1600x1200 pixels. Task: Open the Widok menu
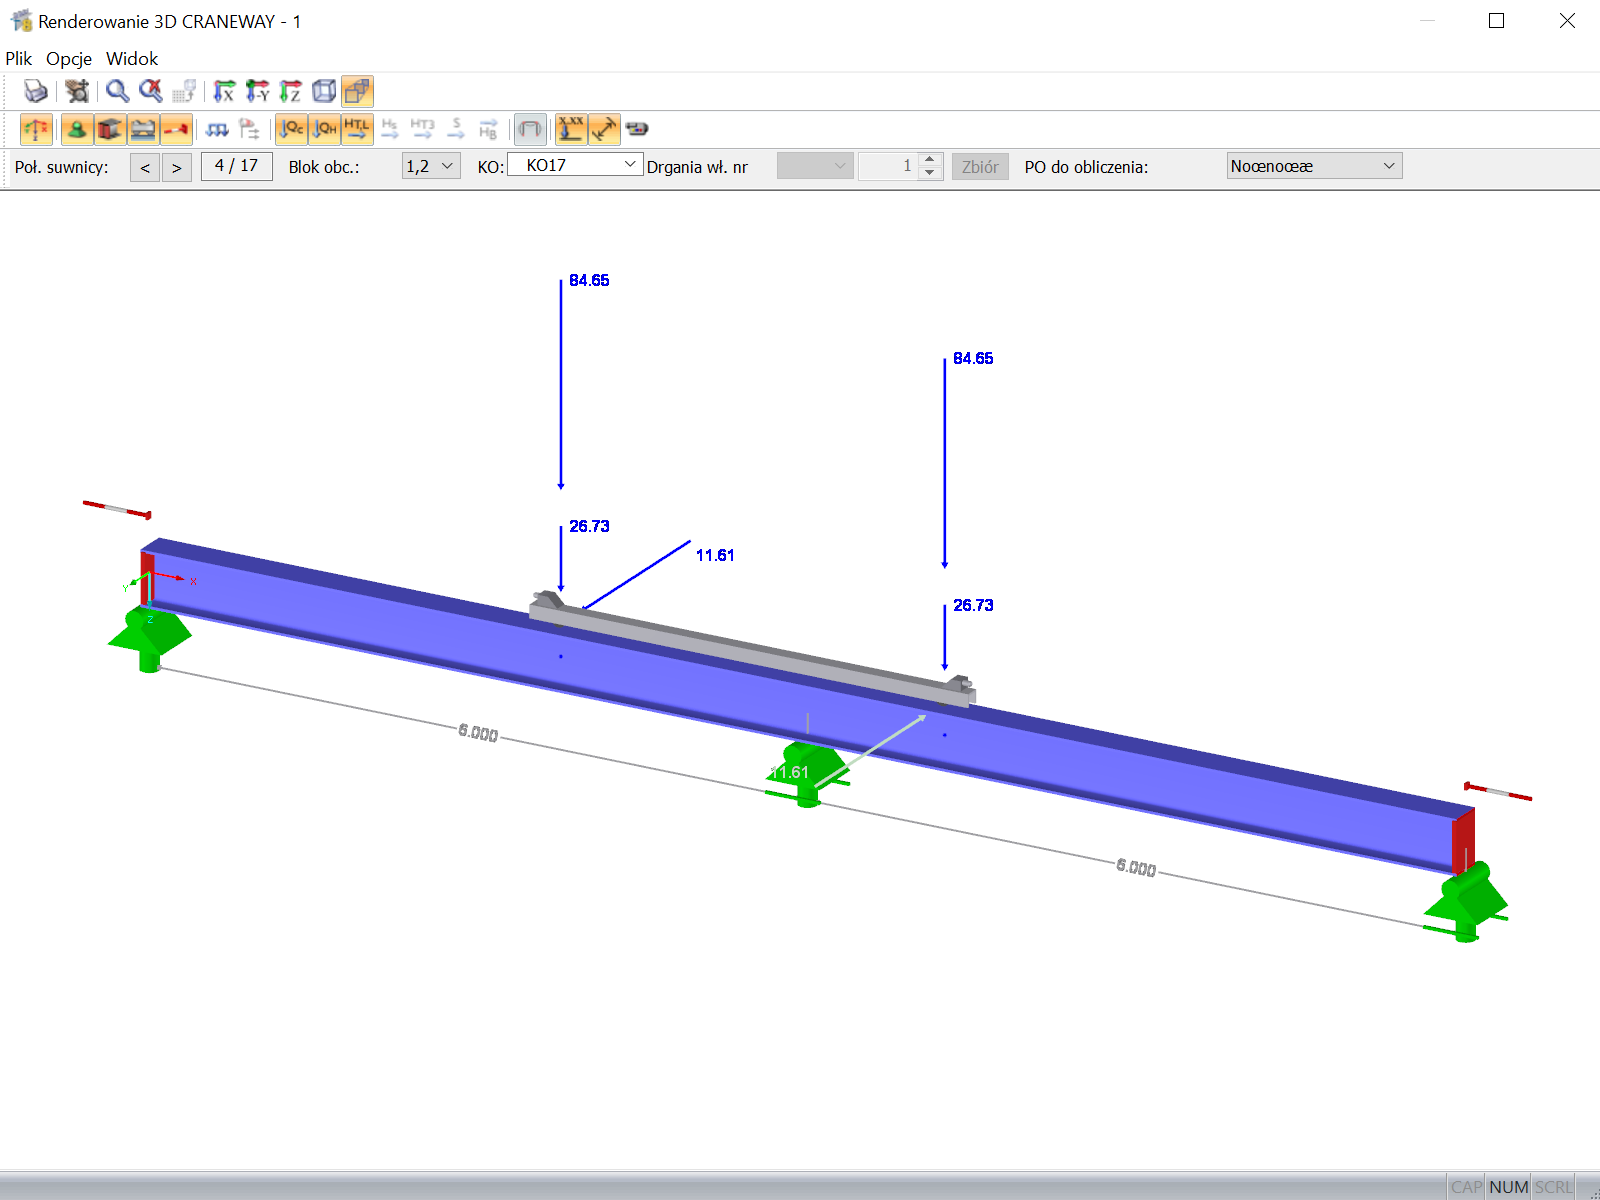point(131,59)
